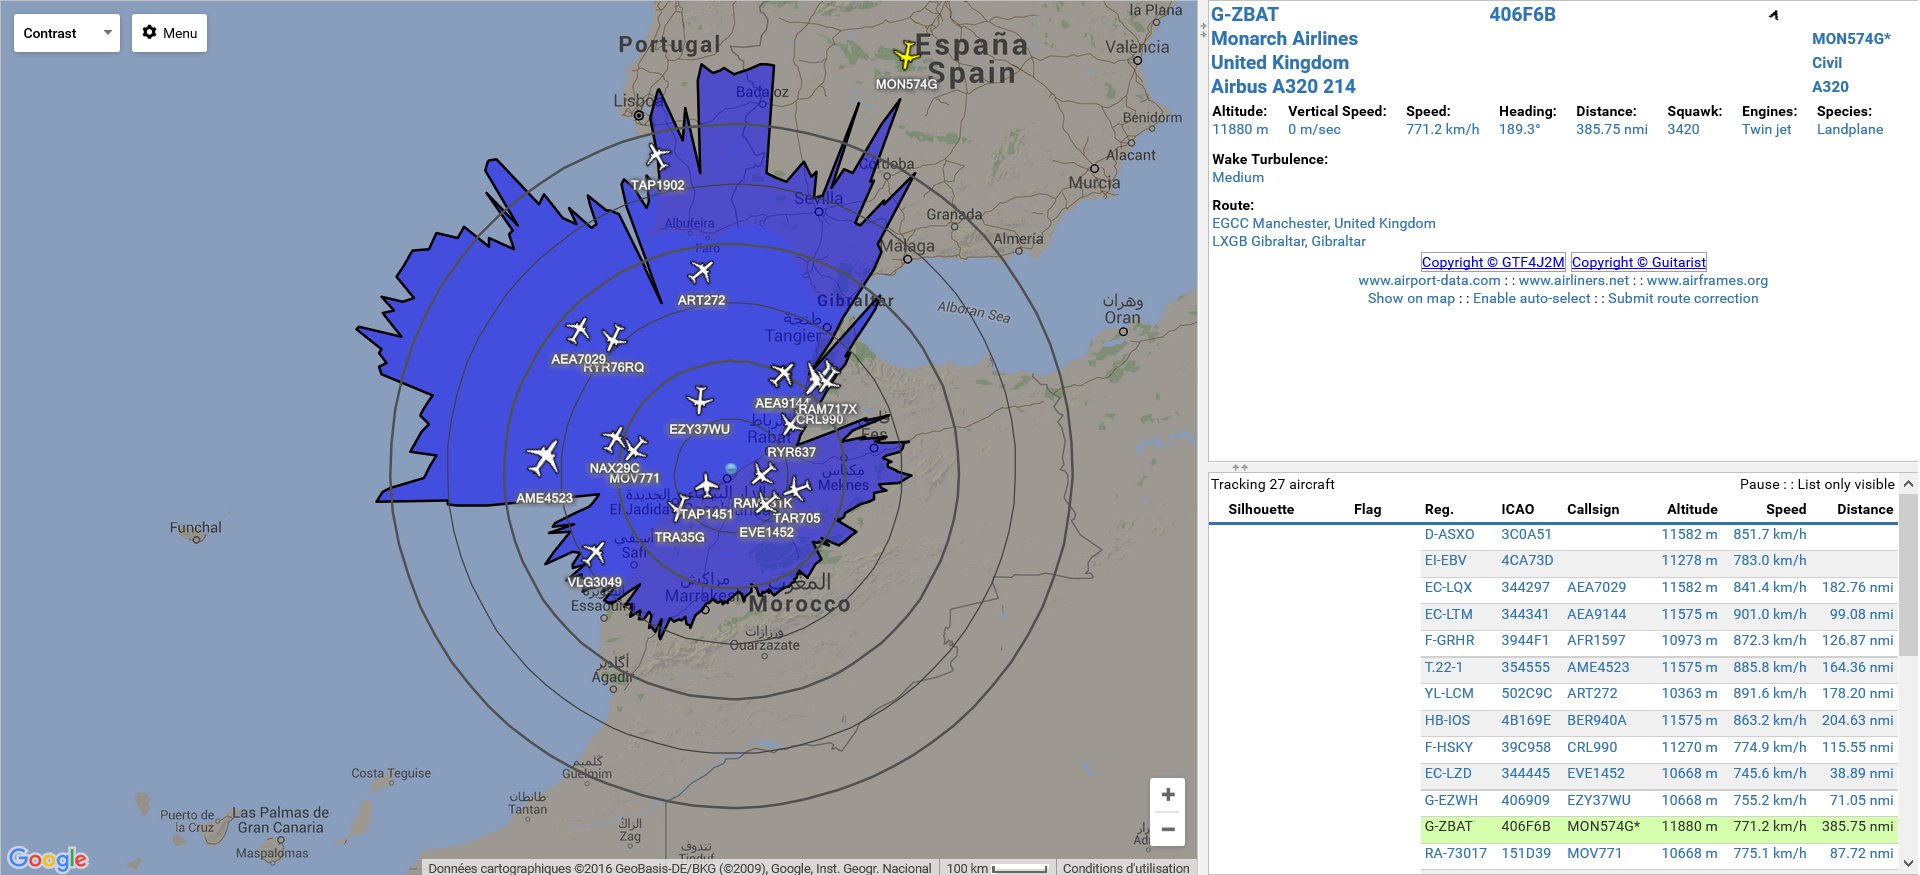Zoom in the map with plus button
This screenshot has width=1920, height=875.
pyautogui.click(x=1167, y=795)
